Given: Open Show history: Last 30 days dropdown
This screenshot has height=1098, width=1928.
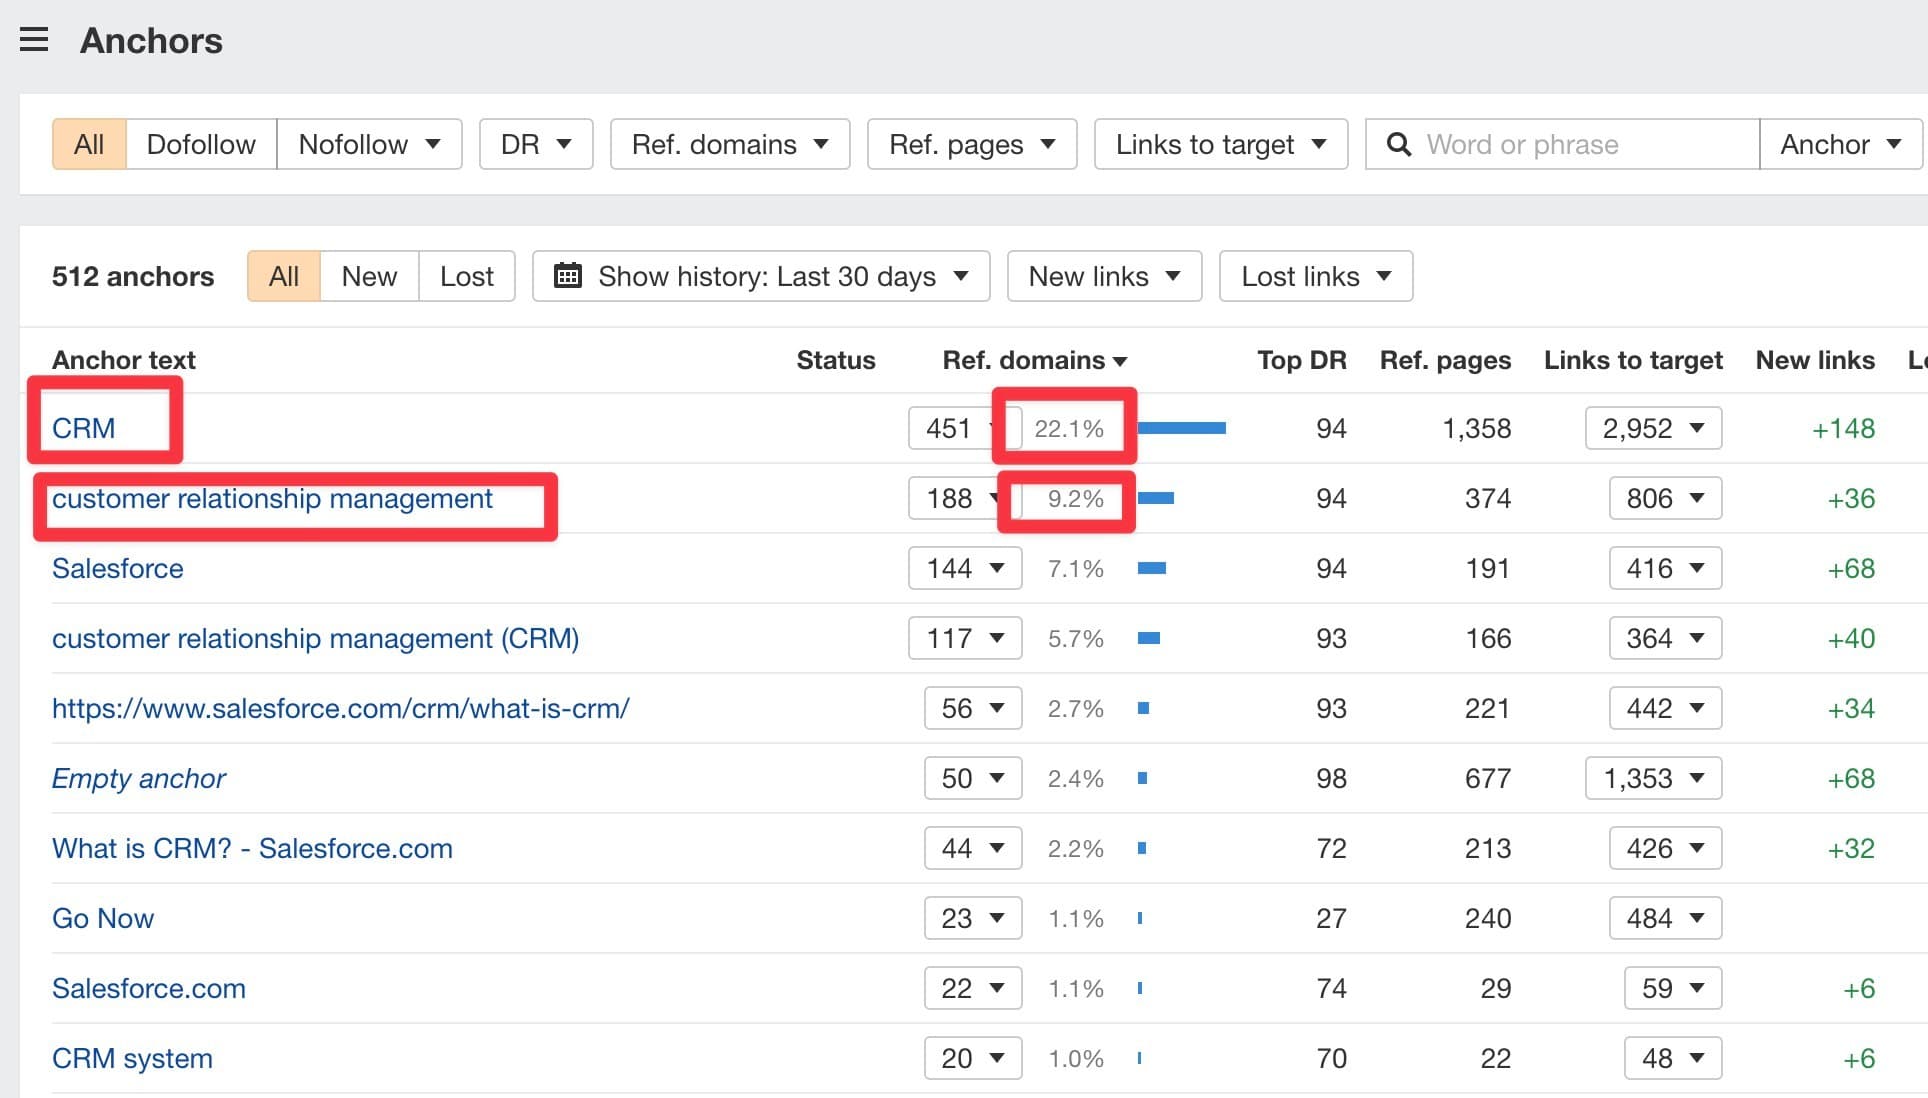Looking at the screenshot, I should tap(761, 276).
